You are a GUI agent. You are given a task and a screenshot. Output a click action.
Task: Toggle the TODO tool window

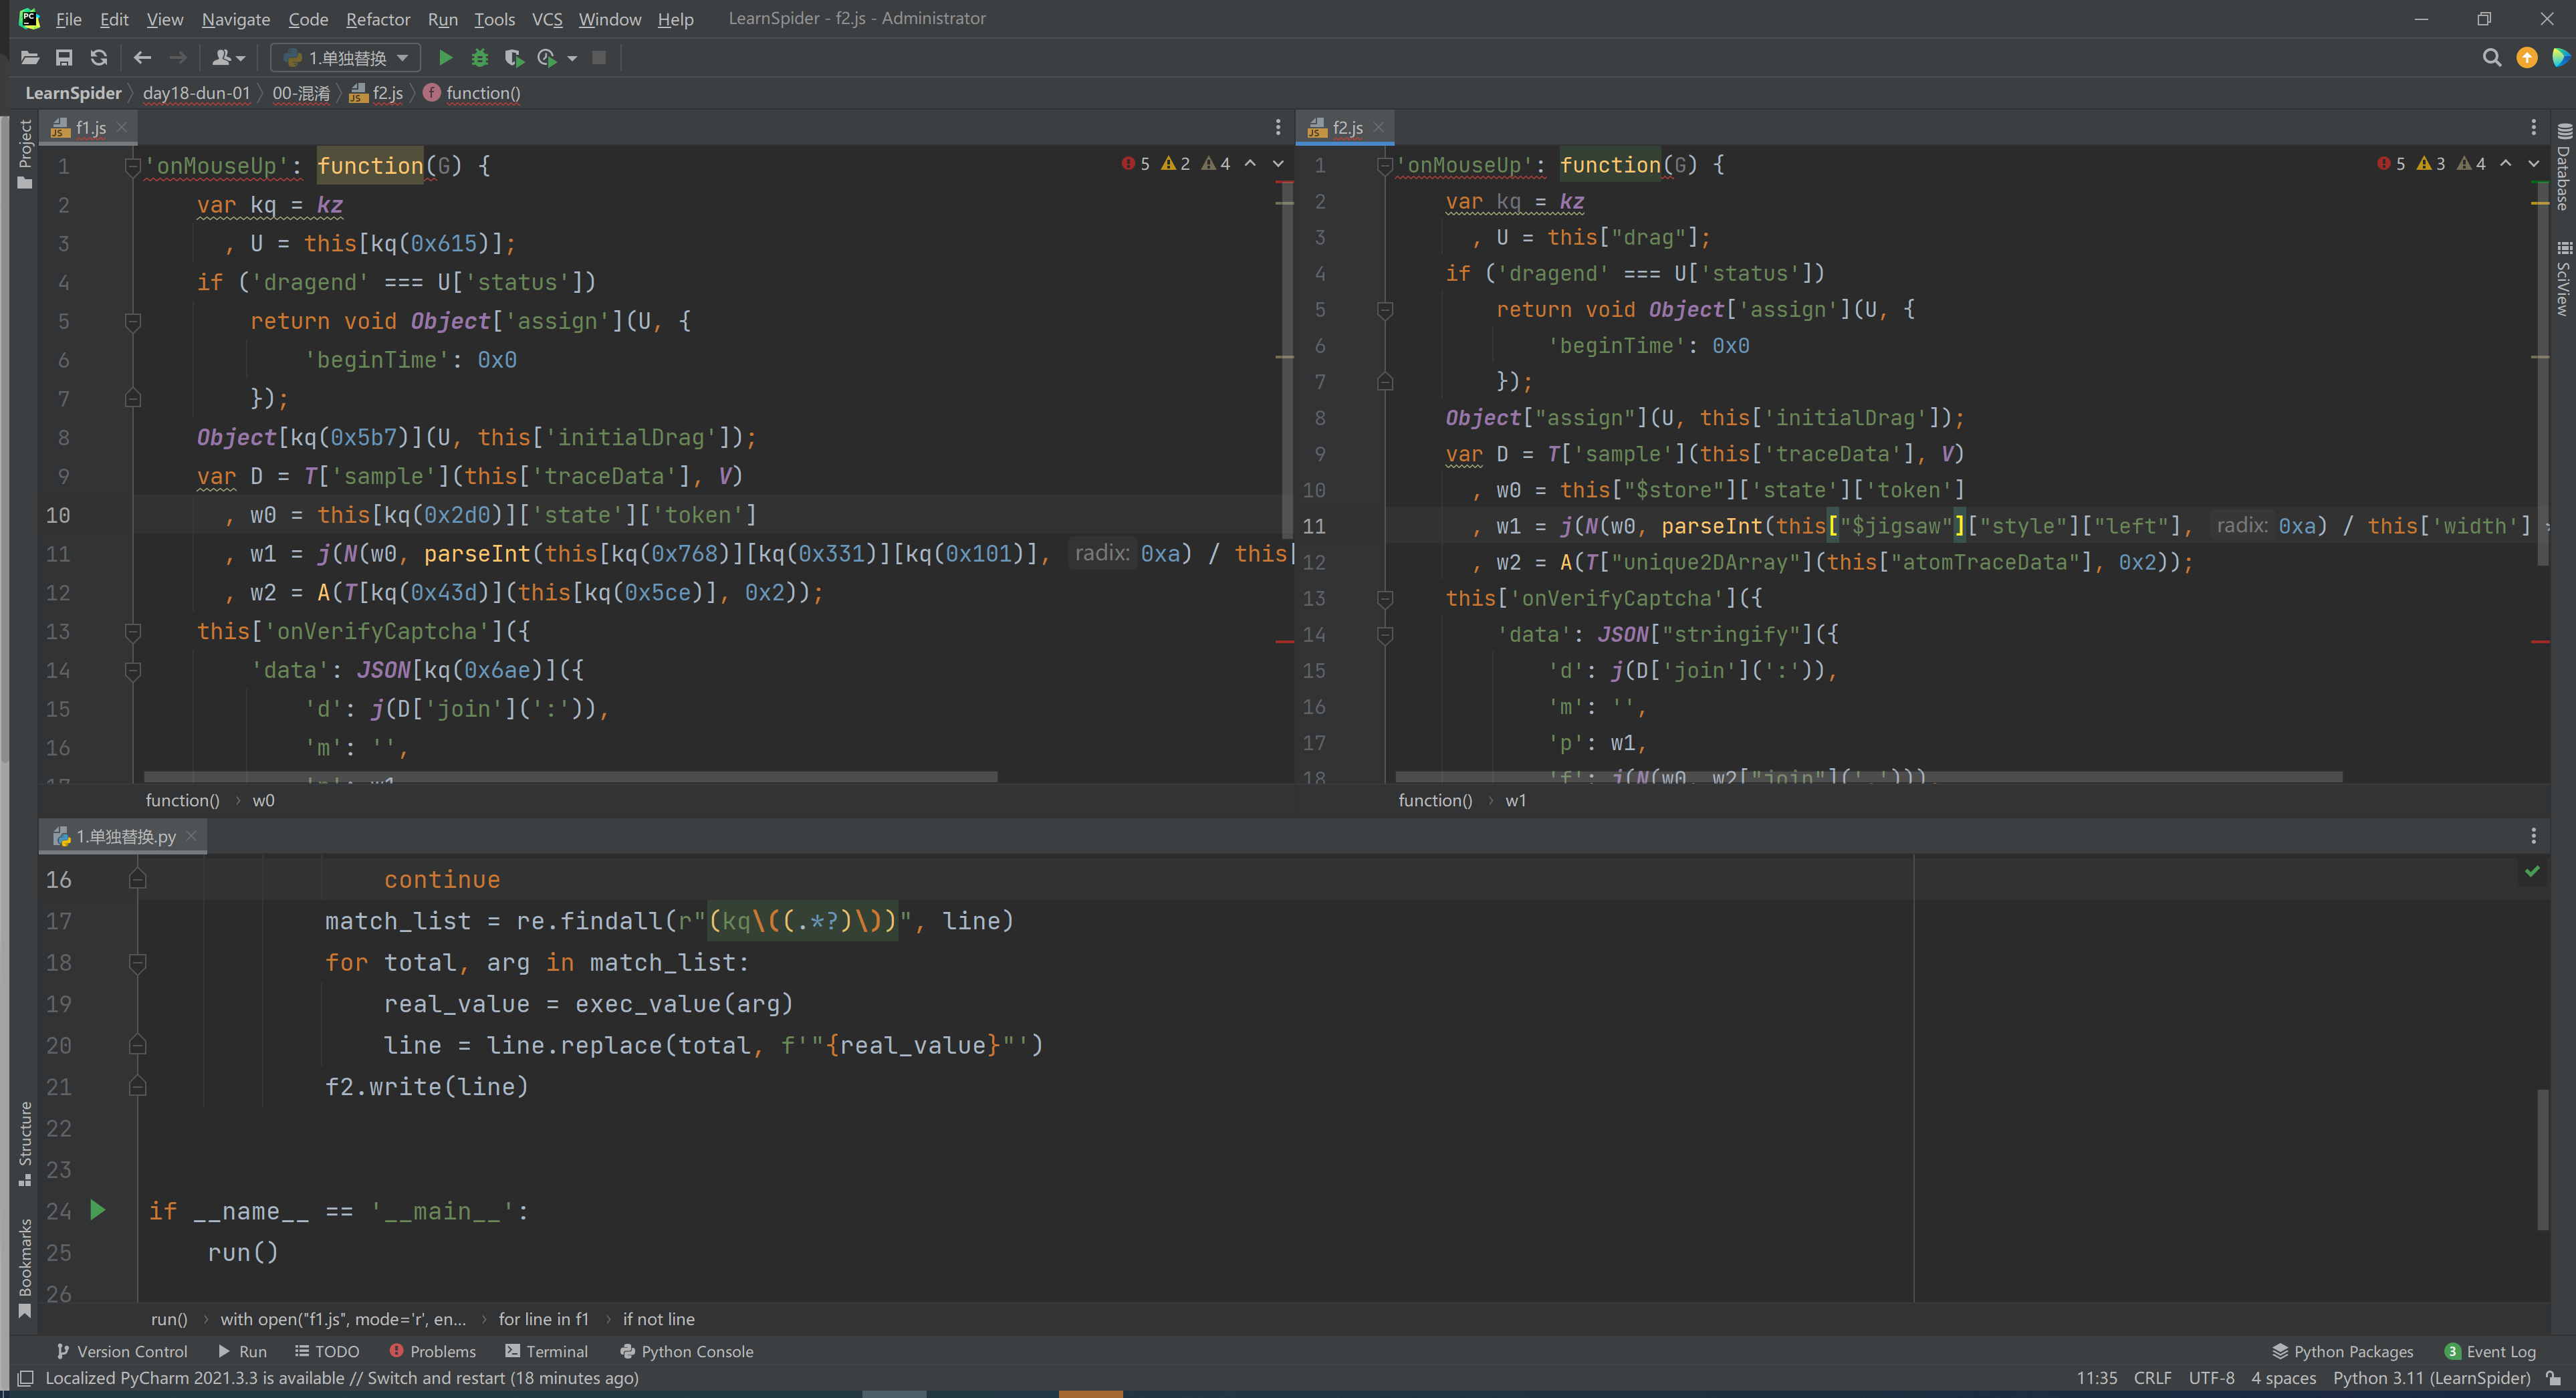(326, 1351)
